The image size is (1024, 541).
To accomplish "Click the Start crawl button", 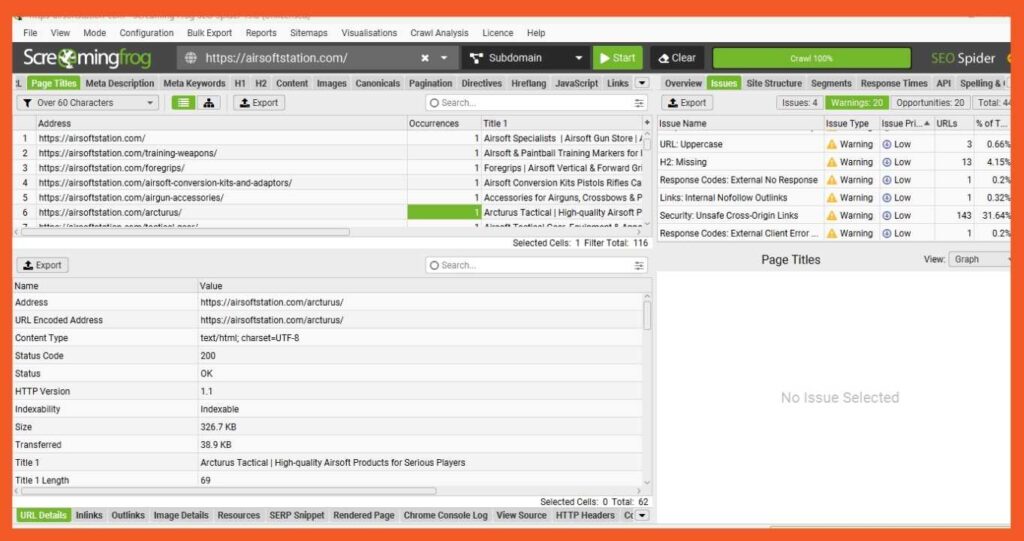I will pos(618,58).
